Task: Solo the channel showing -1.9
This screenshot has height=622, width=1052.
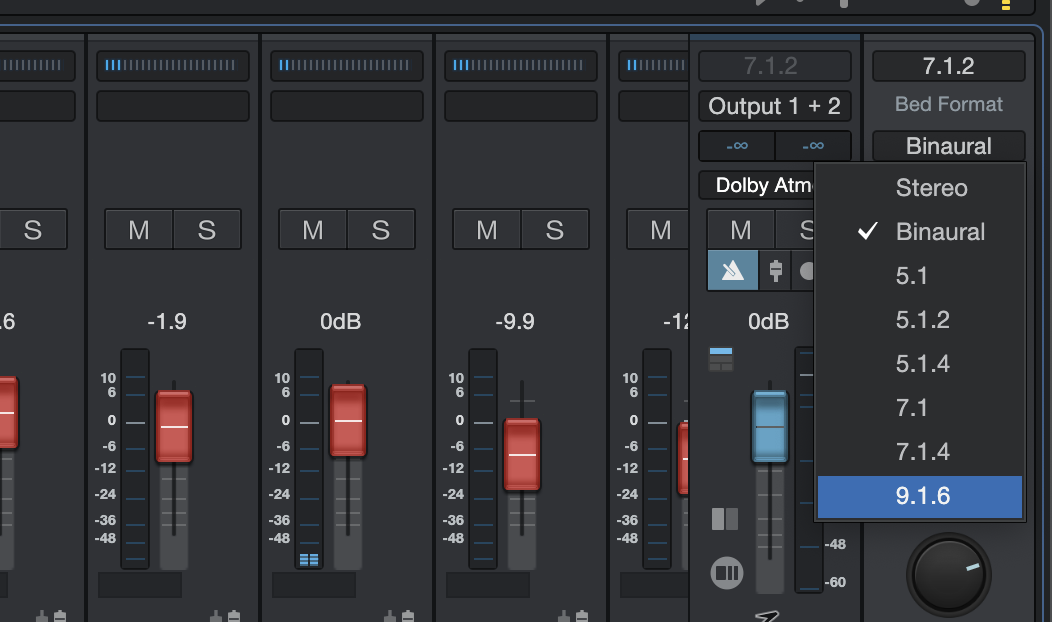Action: click(x=207, y=229)
